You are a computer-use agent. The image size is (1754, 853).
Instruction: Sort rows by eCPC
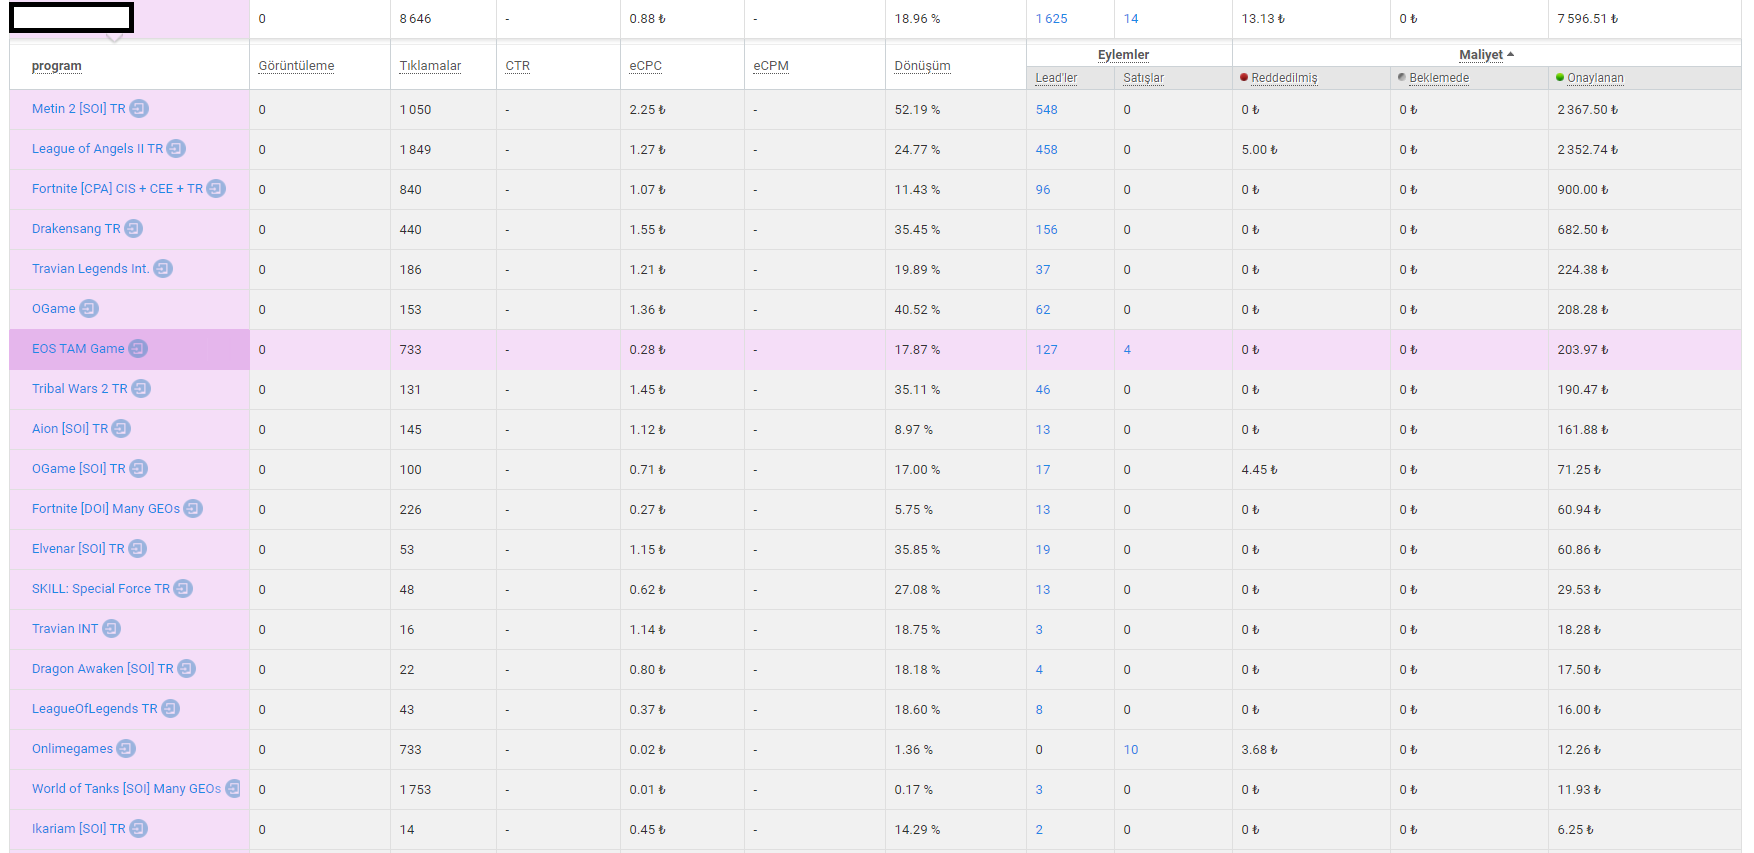click(646, 66)
